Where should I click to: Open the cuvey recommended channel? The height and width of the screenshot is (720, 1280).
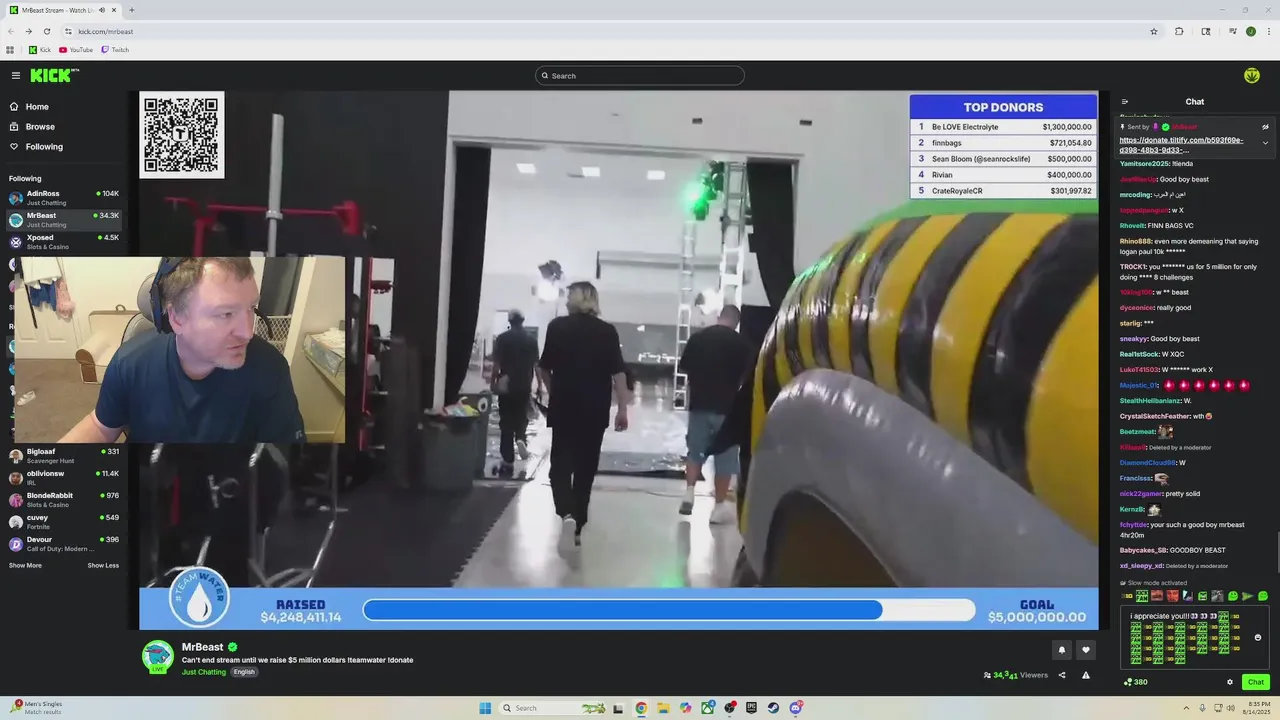64,521
